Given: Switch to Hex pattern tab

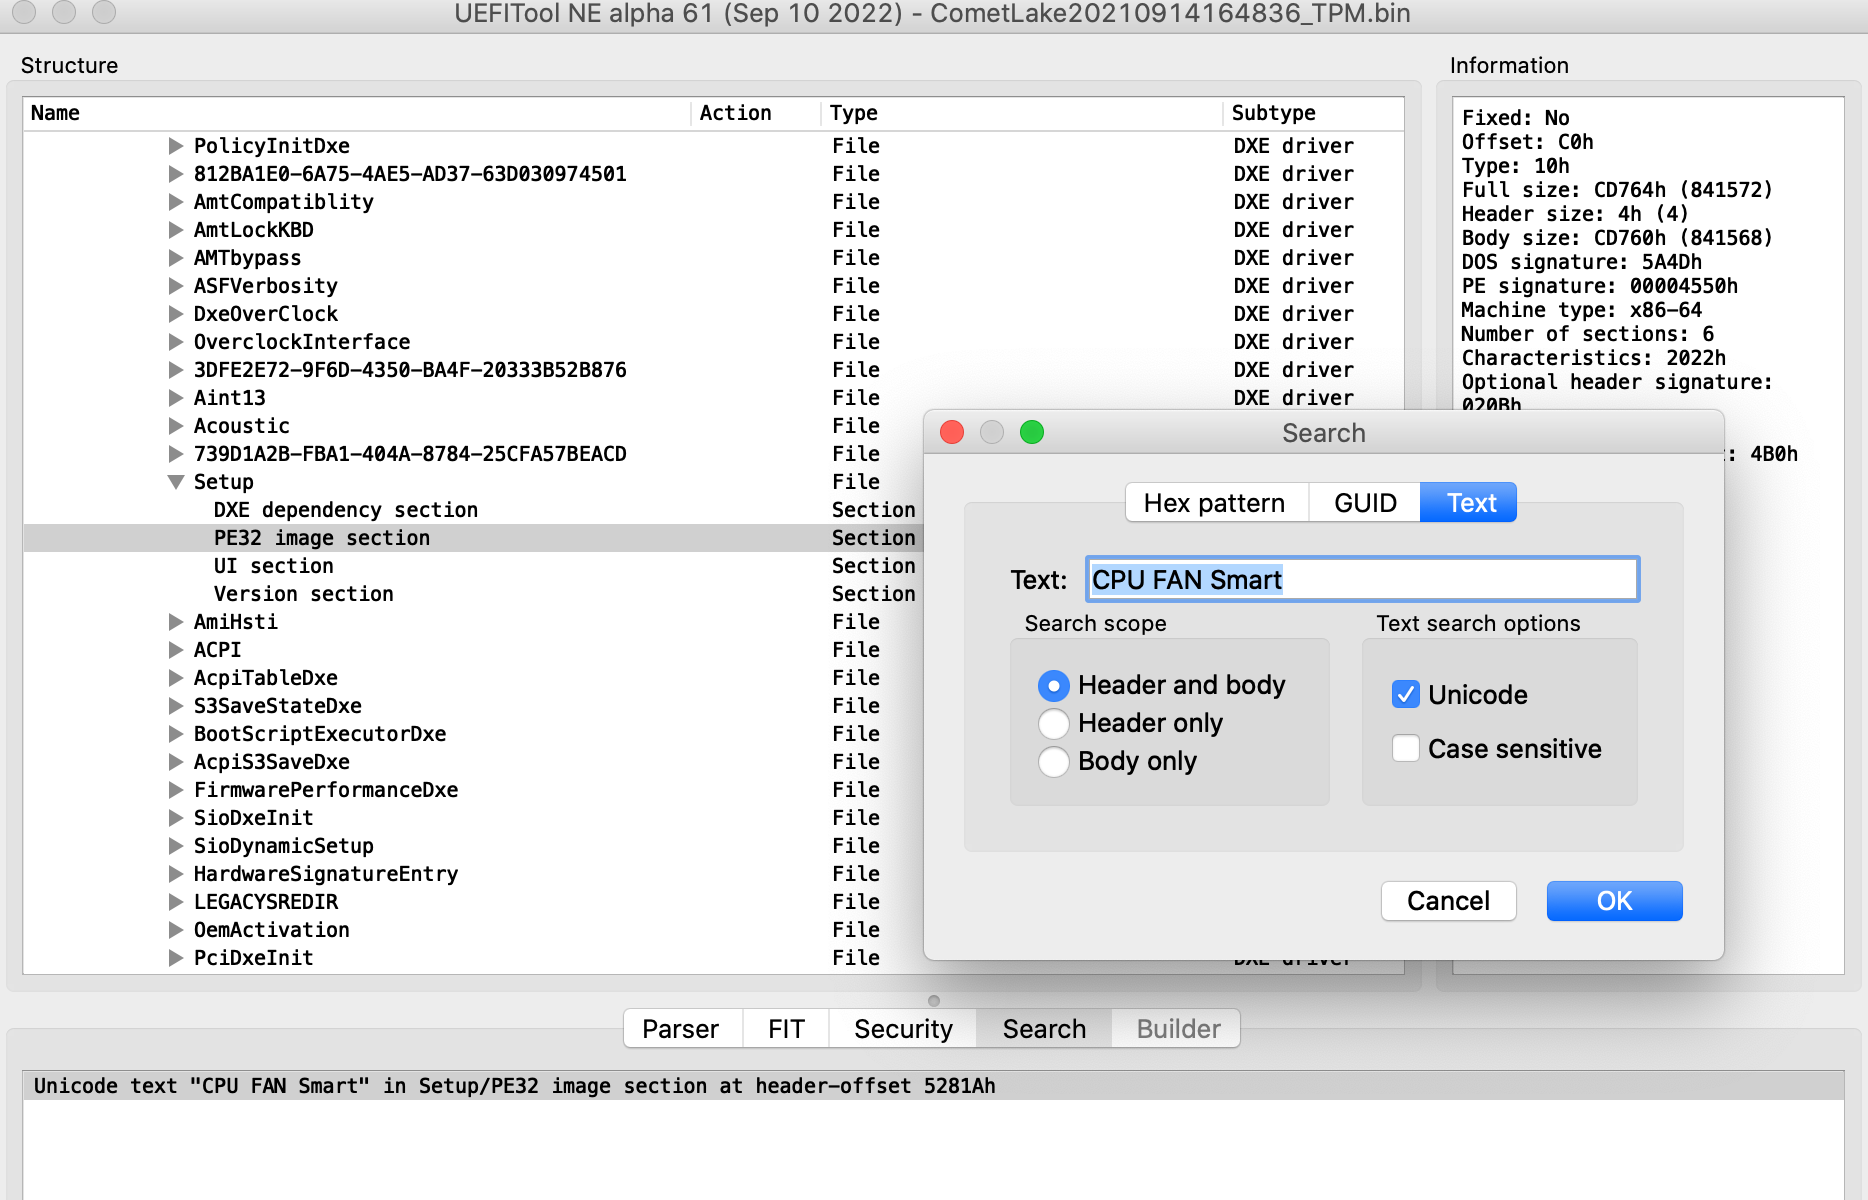Looking at the screenshot, I should [1216, 503].
